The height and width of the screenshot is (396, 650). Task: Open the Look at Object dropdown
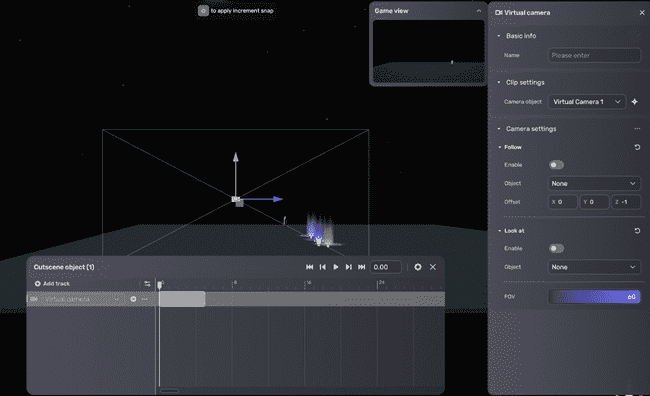pos(594,267)
